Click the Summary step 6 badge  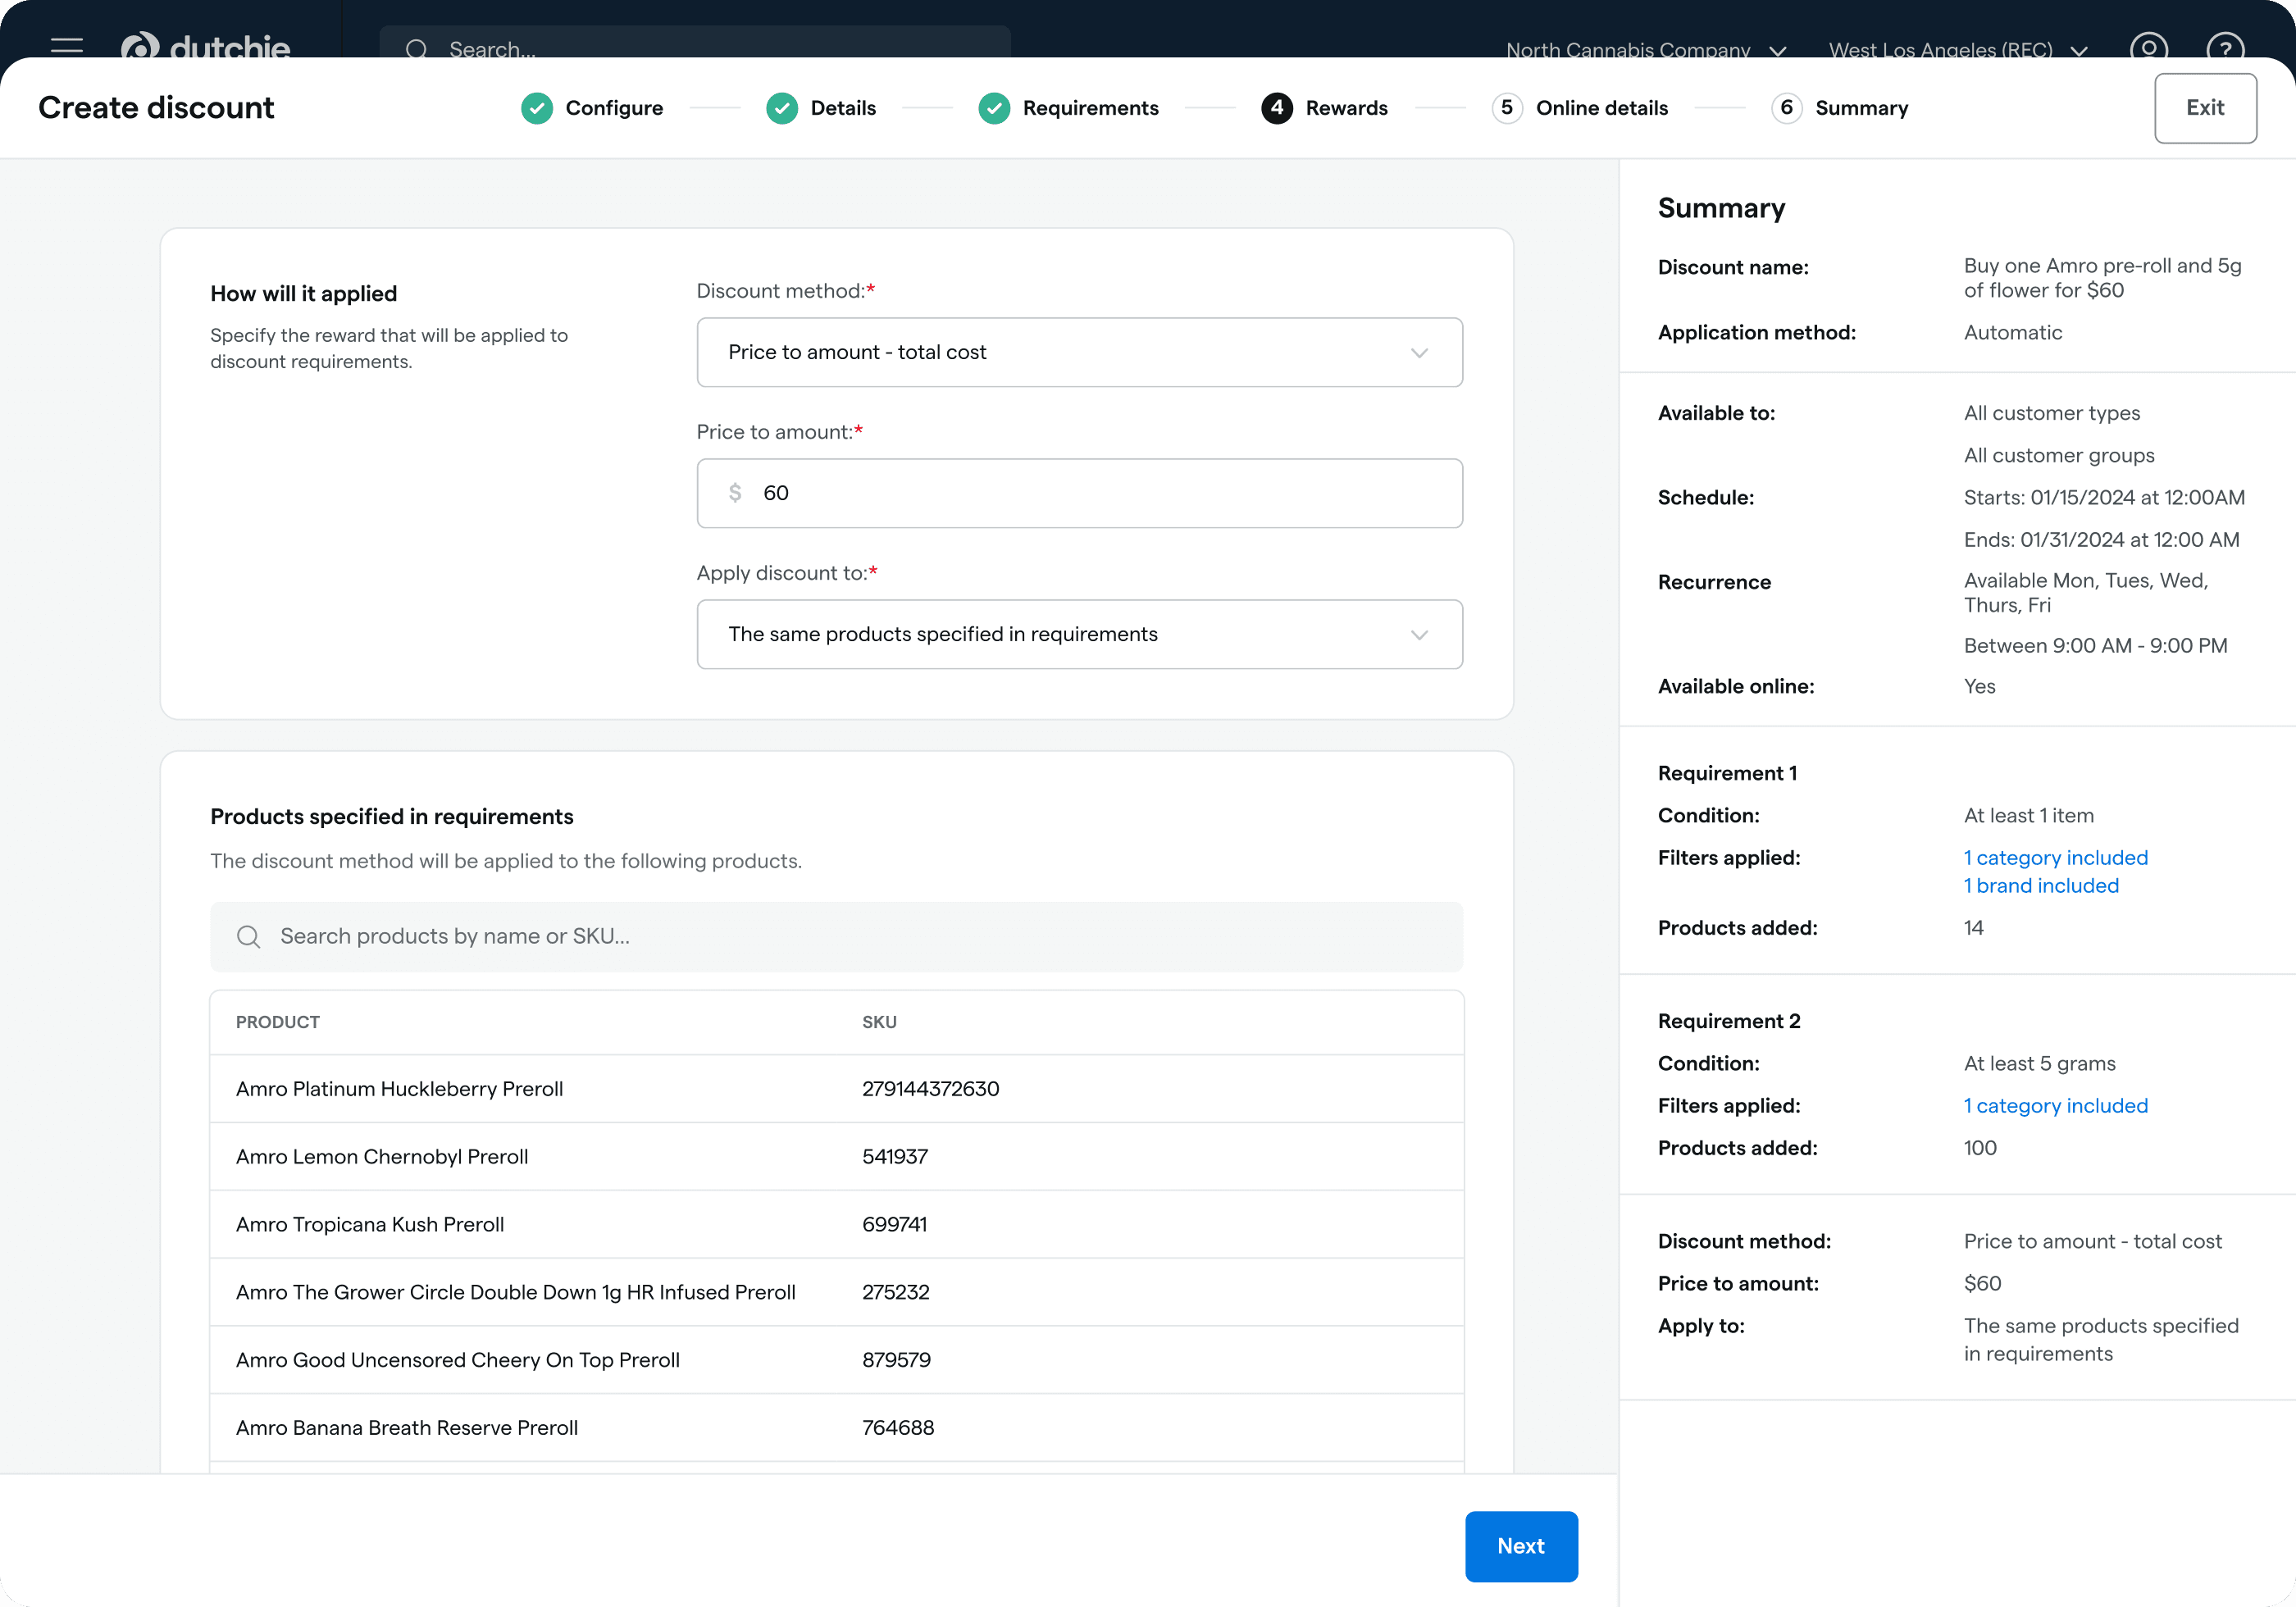tap(1787, 108)
